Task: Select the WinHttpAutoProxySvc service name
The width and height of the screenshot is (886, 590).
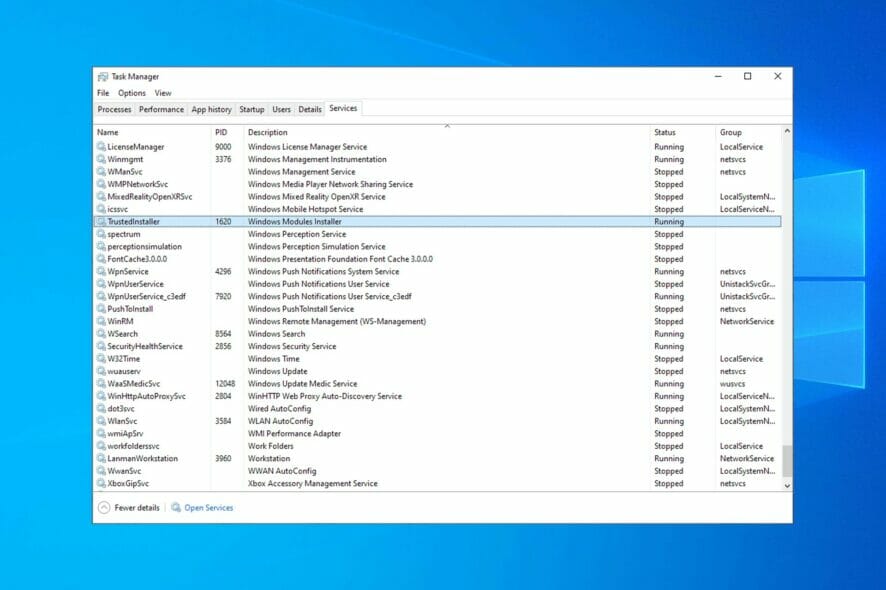Action: click(x=146, y=396)
